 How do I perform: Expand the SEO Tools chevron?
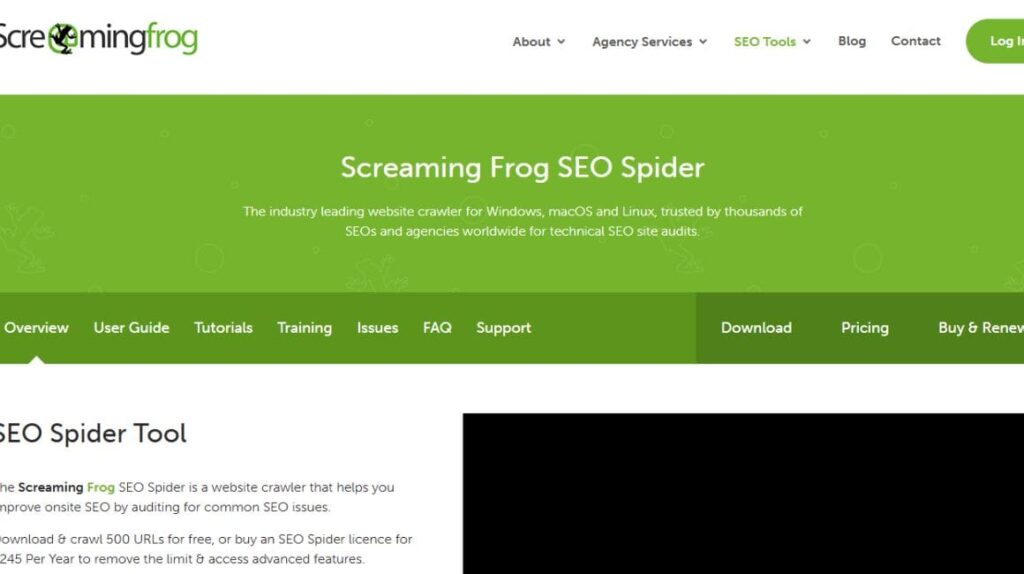pyautogui.click(x=807, y=42)
